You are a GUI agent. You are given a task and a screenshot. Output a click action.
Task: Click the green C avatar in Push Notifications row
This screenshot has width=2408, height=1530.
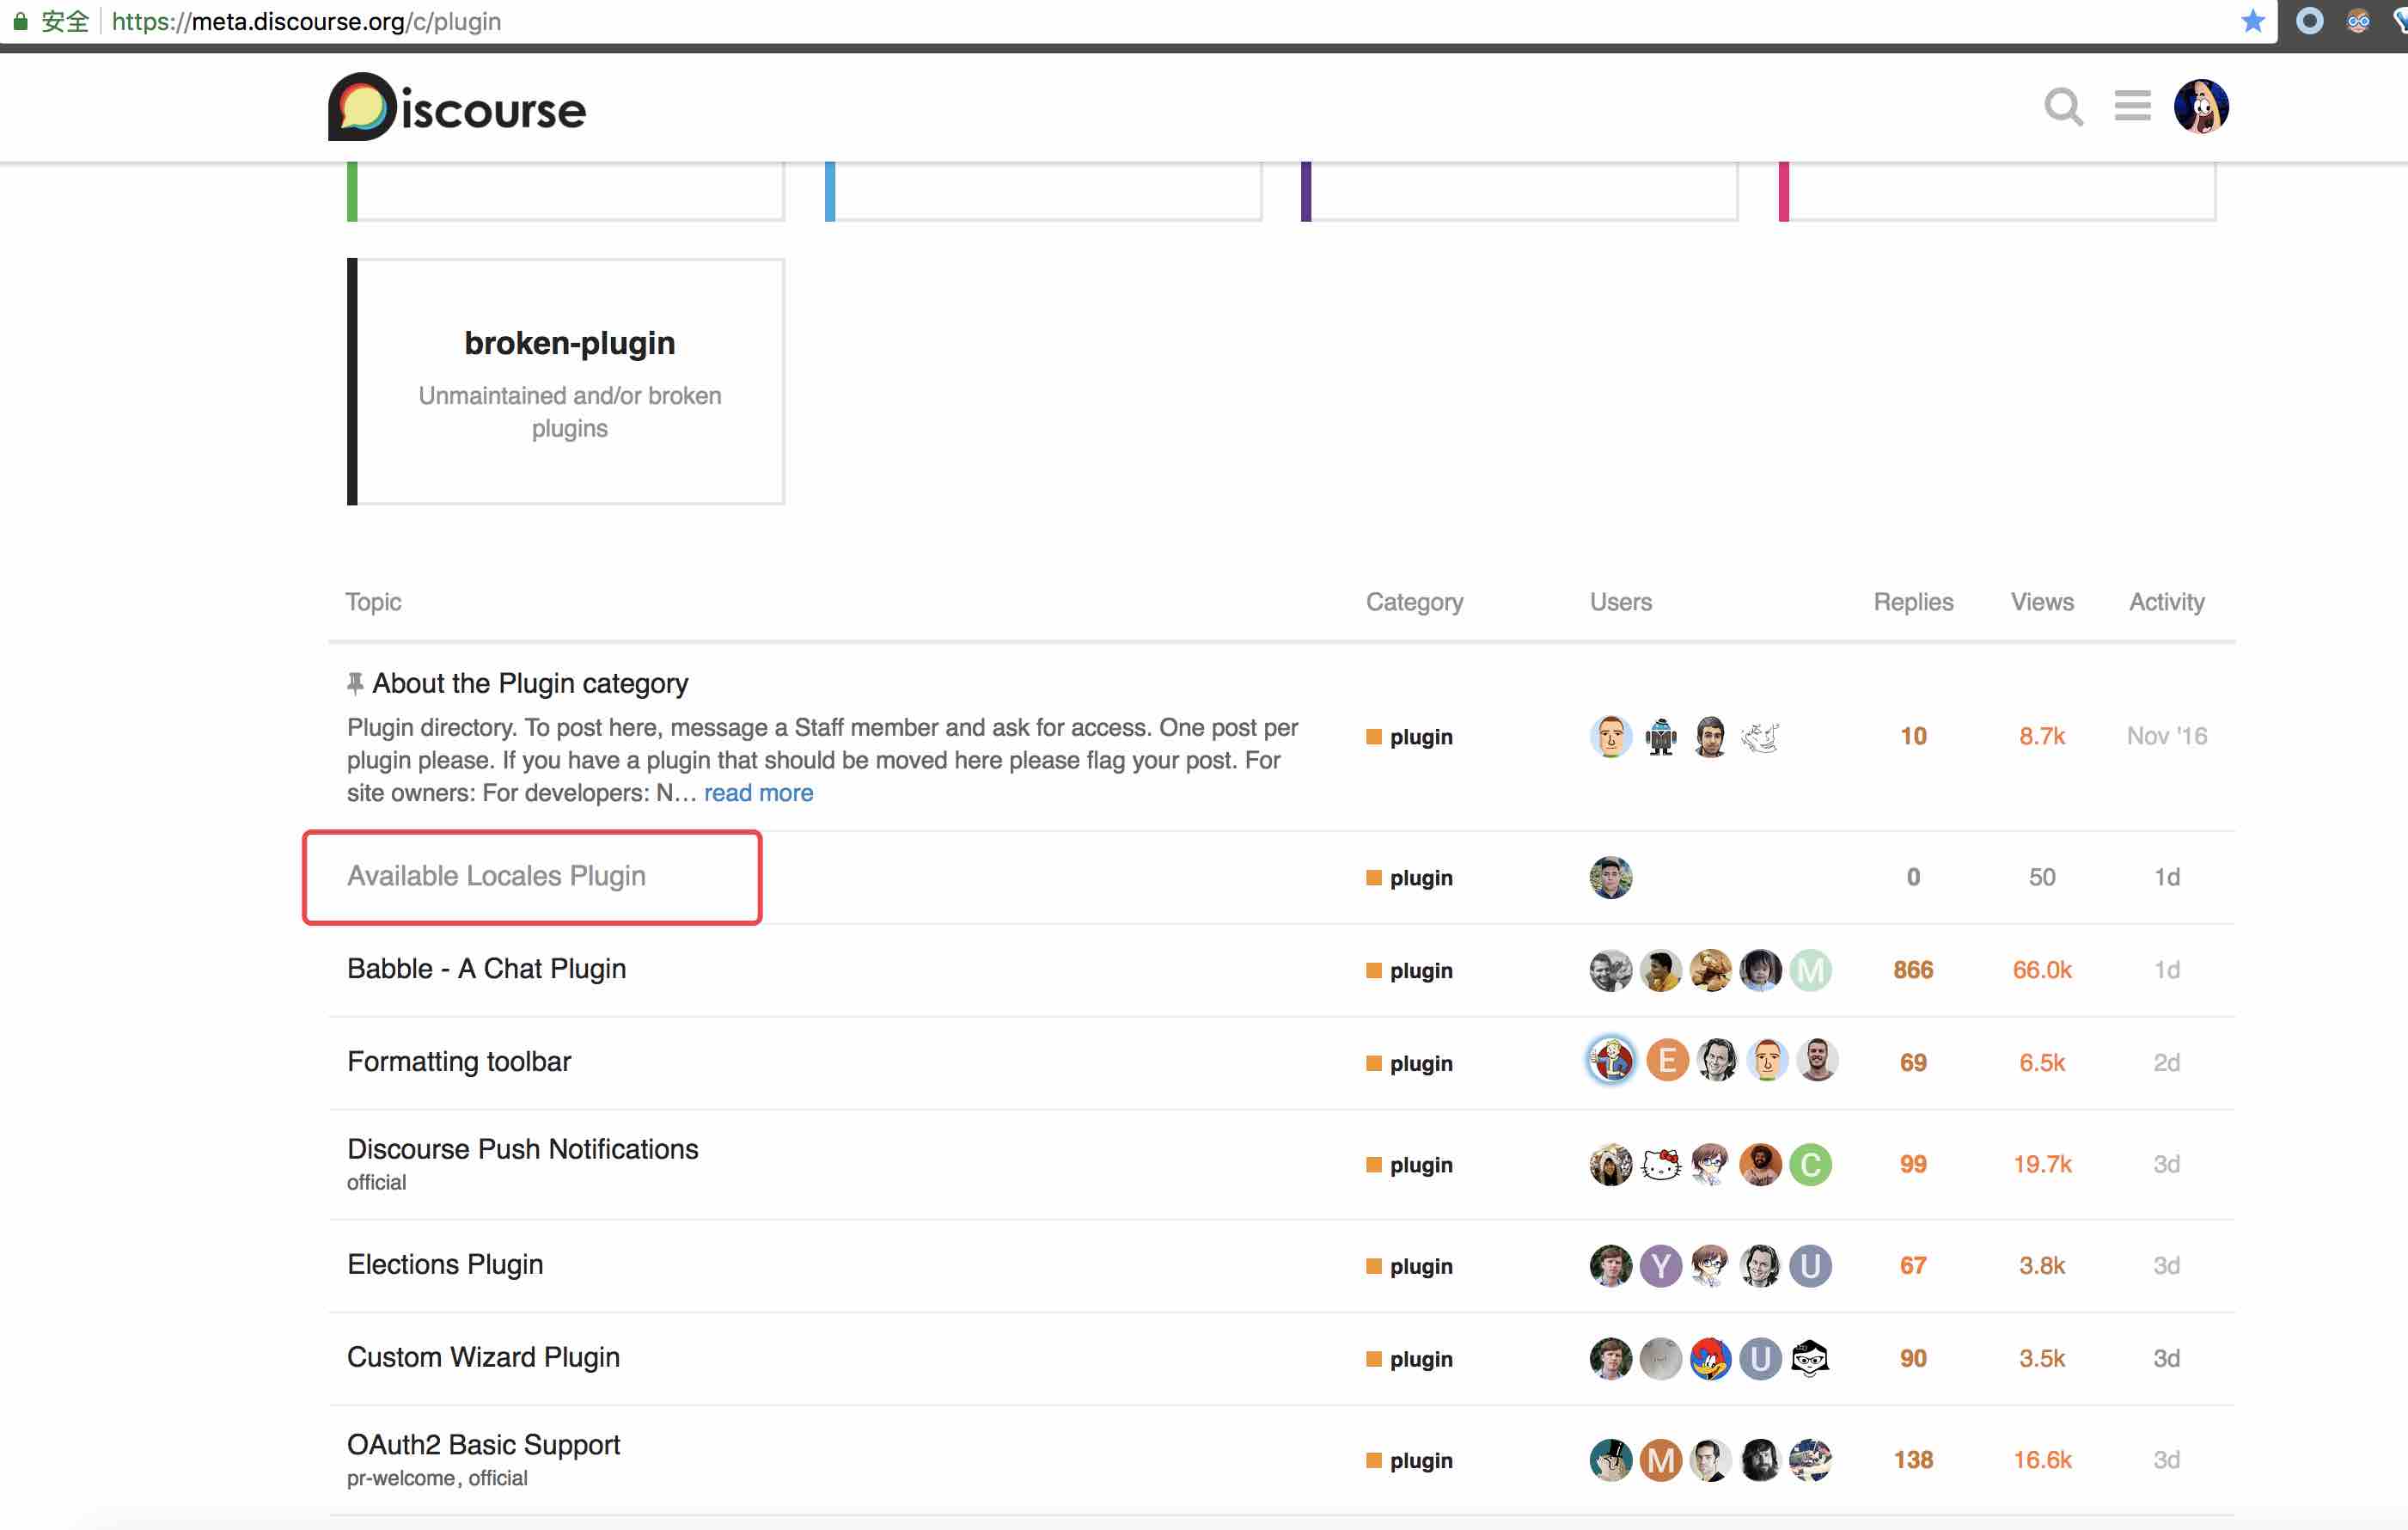(x=1809, y=1164)
